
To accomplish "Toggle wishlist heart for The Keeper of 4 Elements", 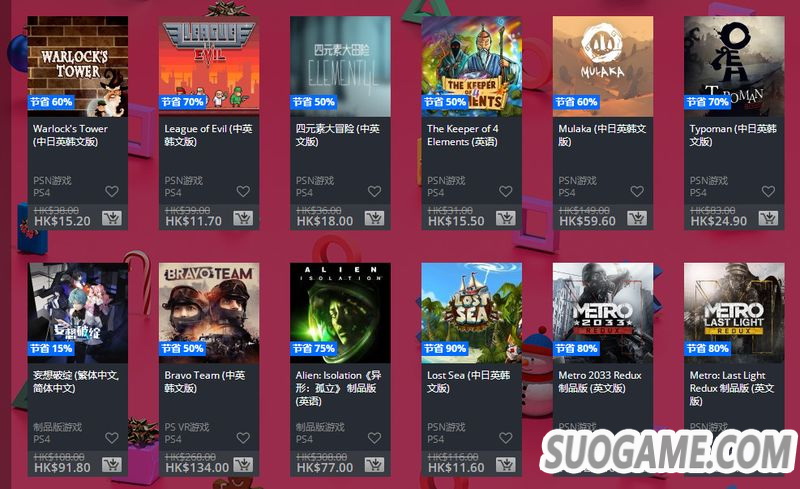I will tap(506, 191).
